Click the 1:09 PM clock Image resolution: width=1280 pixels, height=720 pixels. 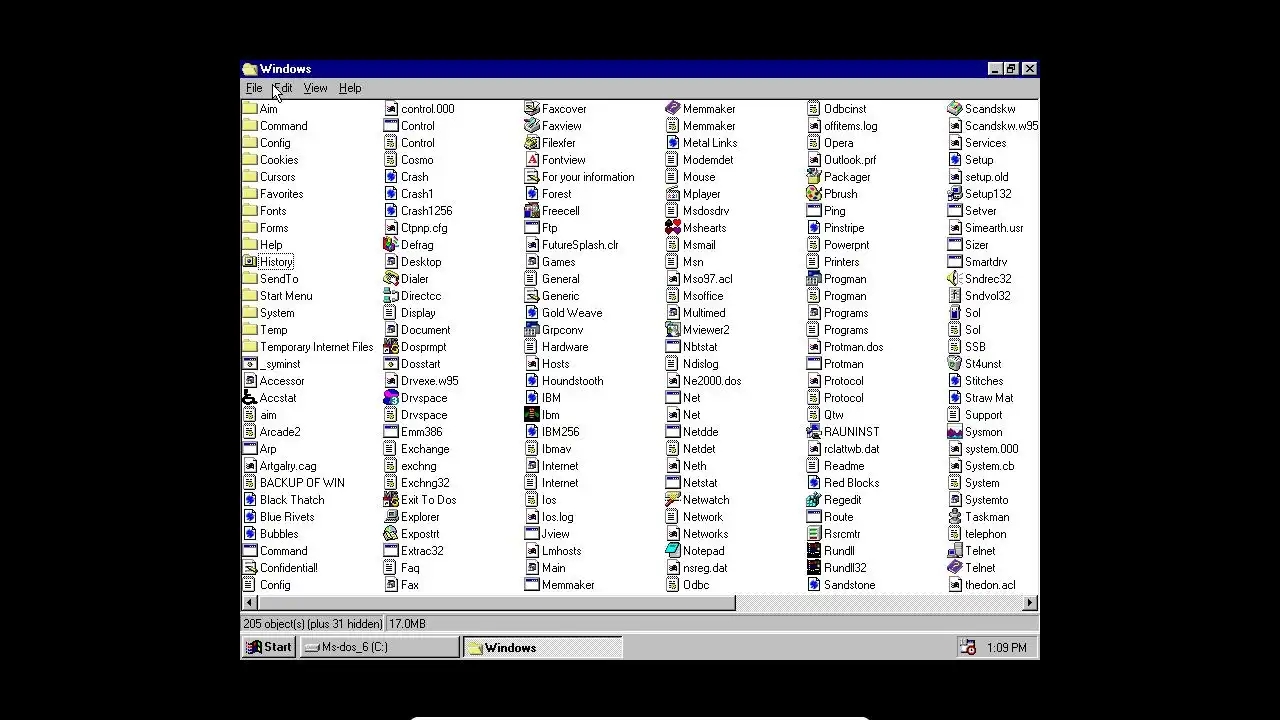pyautogui.click(x=1006, y=648)
